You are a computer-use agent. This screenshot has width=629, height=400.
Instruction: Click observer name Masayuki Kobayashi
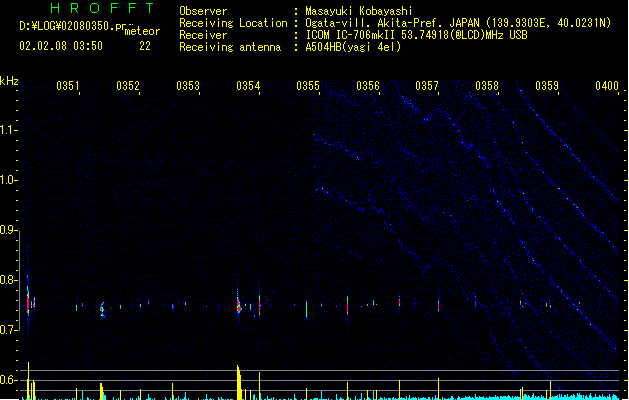[359, 11]
